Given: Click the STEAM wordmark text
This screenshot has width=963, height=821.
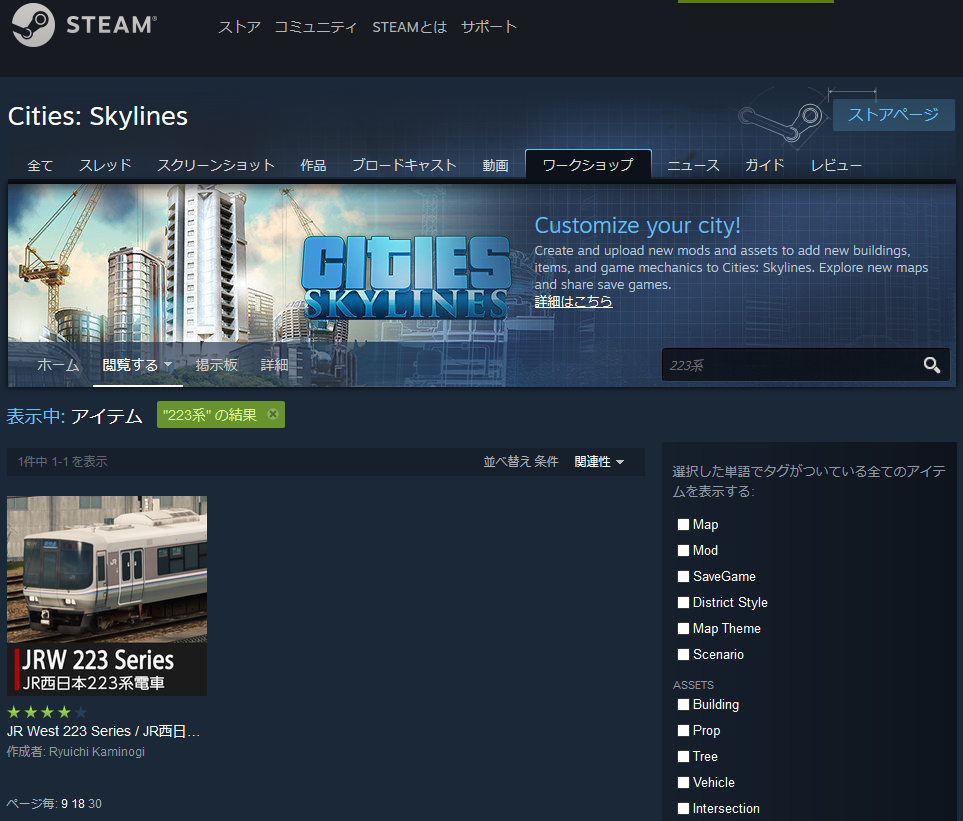Looking at the screenshot, I should [111, 25].
